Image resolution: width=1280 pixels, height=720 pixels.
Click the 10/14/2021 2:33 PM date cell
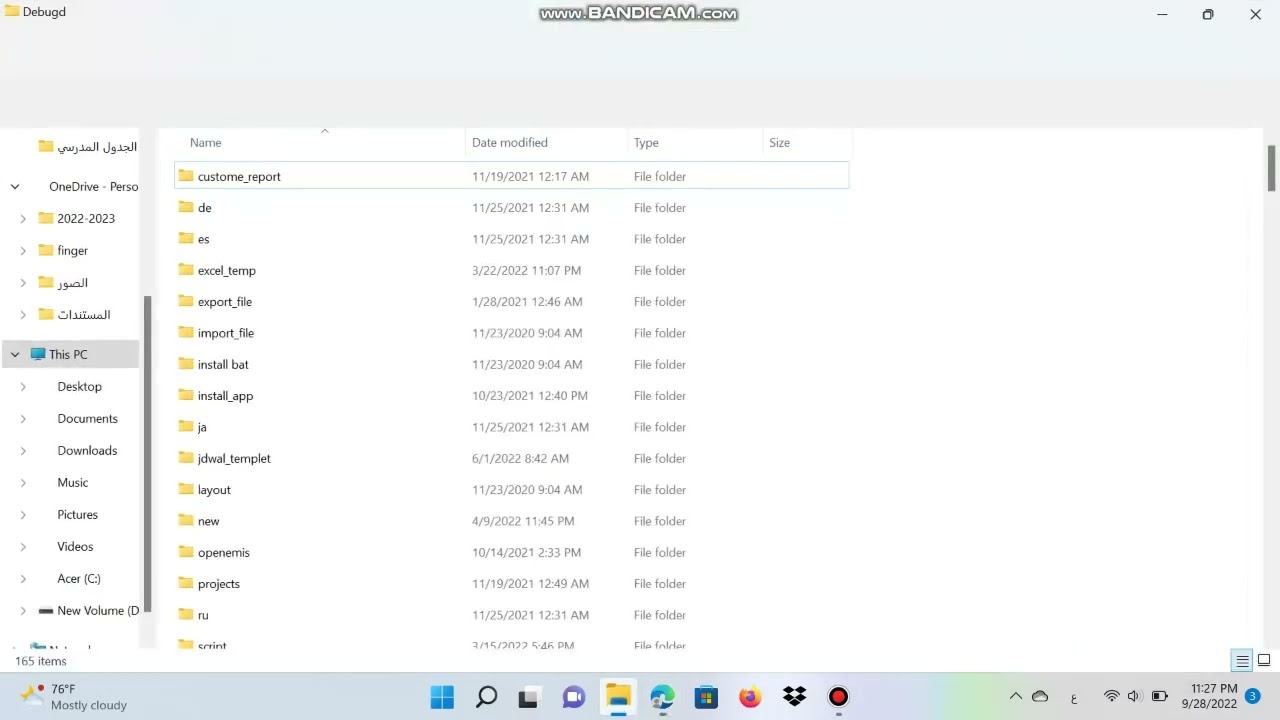526,552
